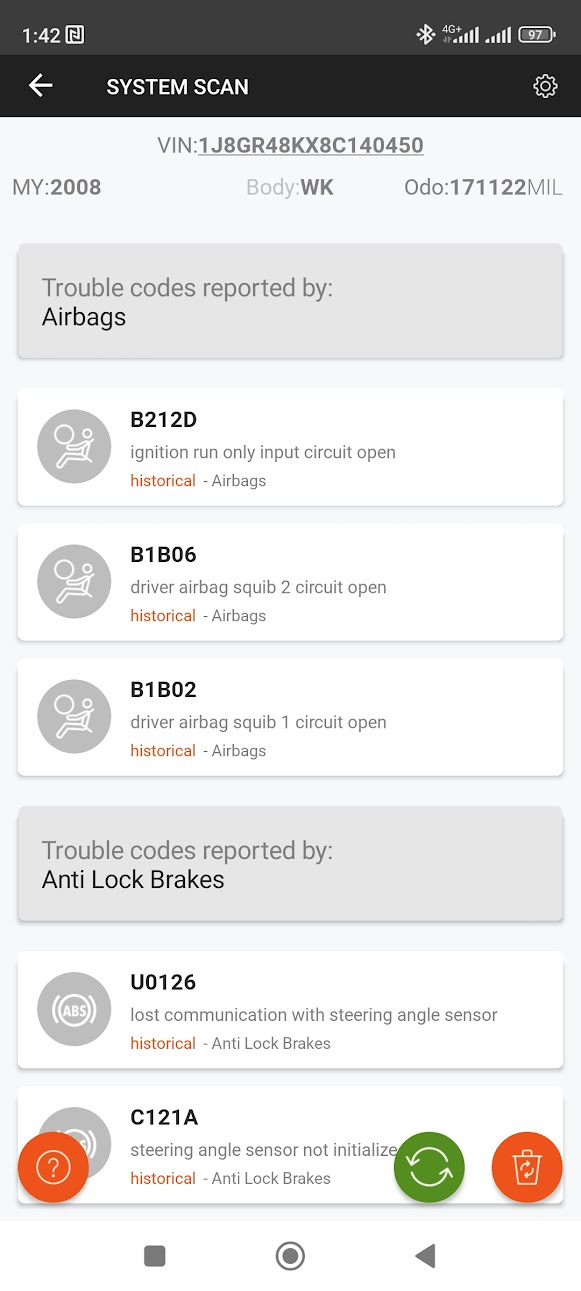Tap the Trouble codes reported by Airbags header
The width and height of the screenshot is (581, 1291).
pos(290,302)
